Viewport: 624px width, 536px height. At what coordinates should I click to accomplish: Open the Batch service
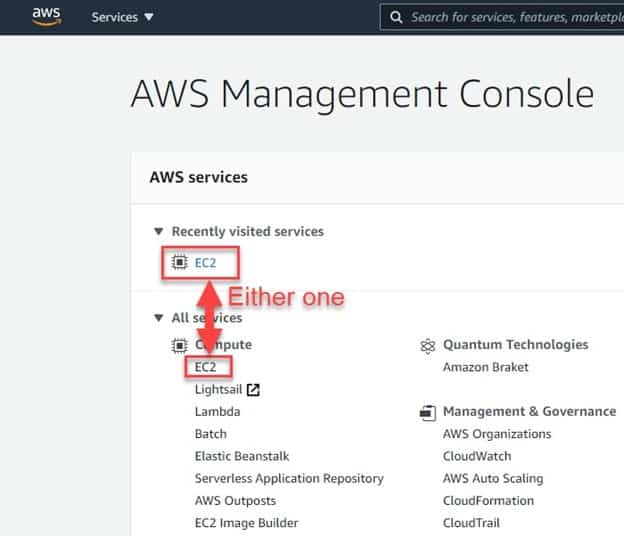[x=211, y=434]
